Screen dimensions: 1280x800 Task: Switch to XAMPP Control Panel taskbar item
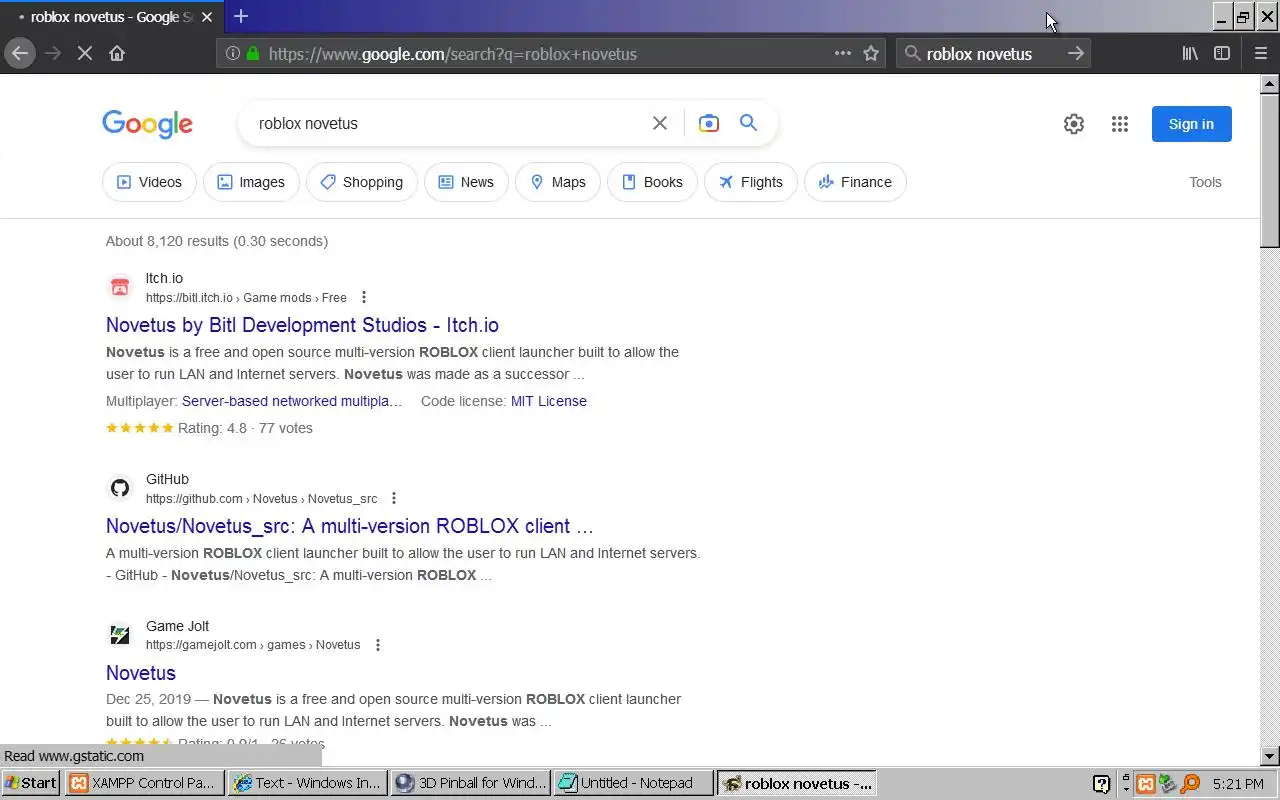click(144, 783)
